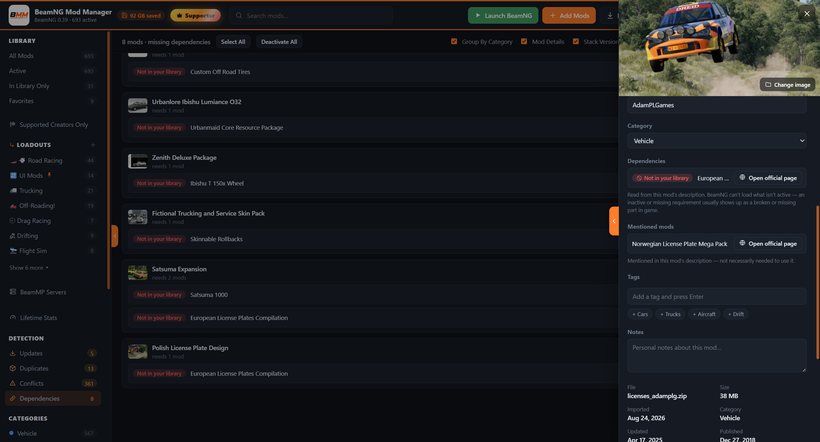Collapse details panel with orange arrow tab

click(614, 221)
